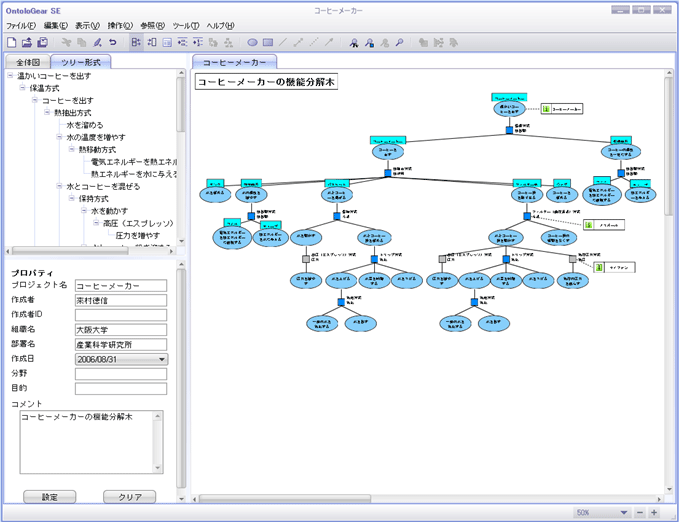Click the empty 目的 field

121,389
